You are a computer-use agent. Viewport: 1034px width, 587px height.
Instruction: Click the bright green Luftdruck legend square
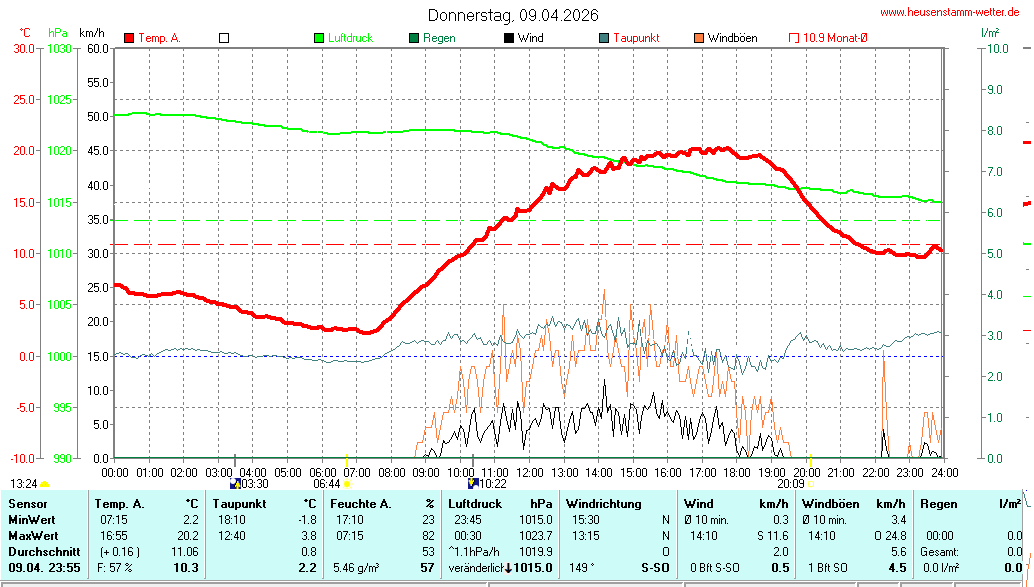click(x=319, y=38)
